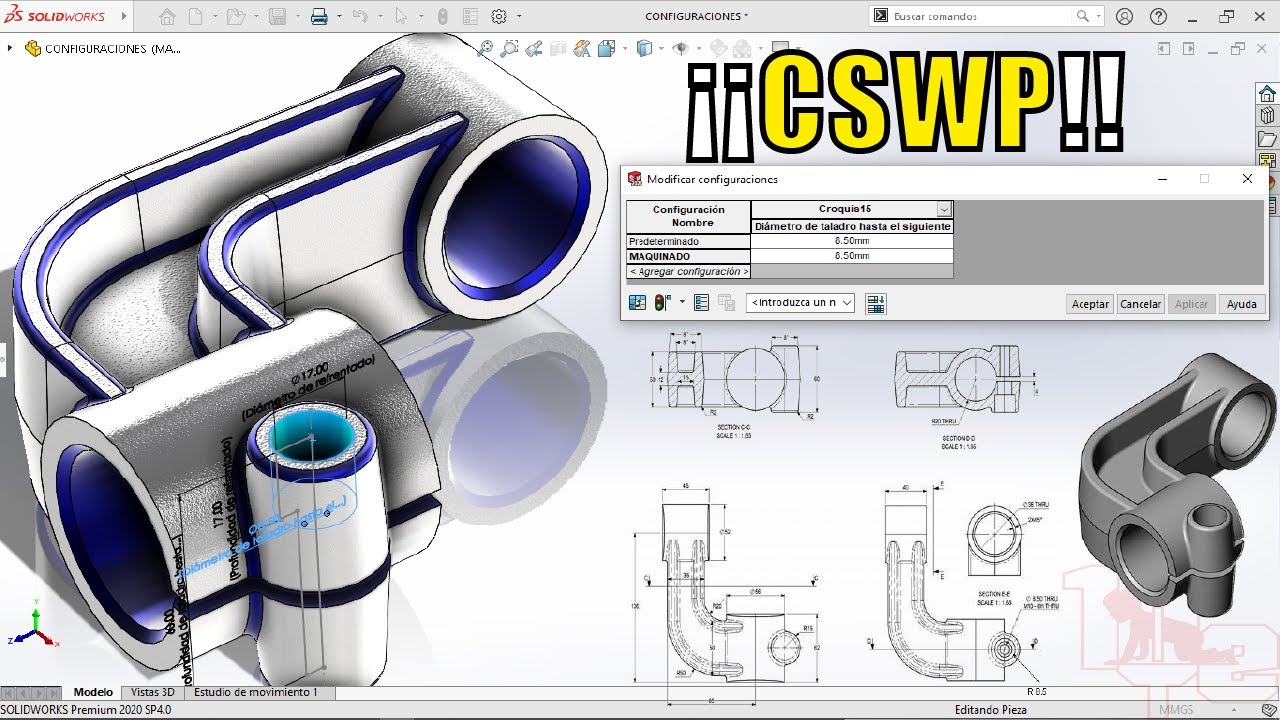Open the dropdown arrow next to the Print icon

[x=340, y=16]
